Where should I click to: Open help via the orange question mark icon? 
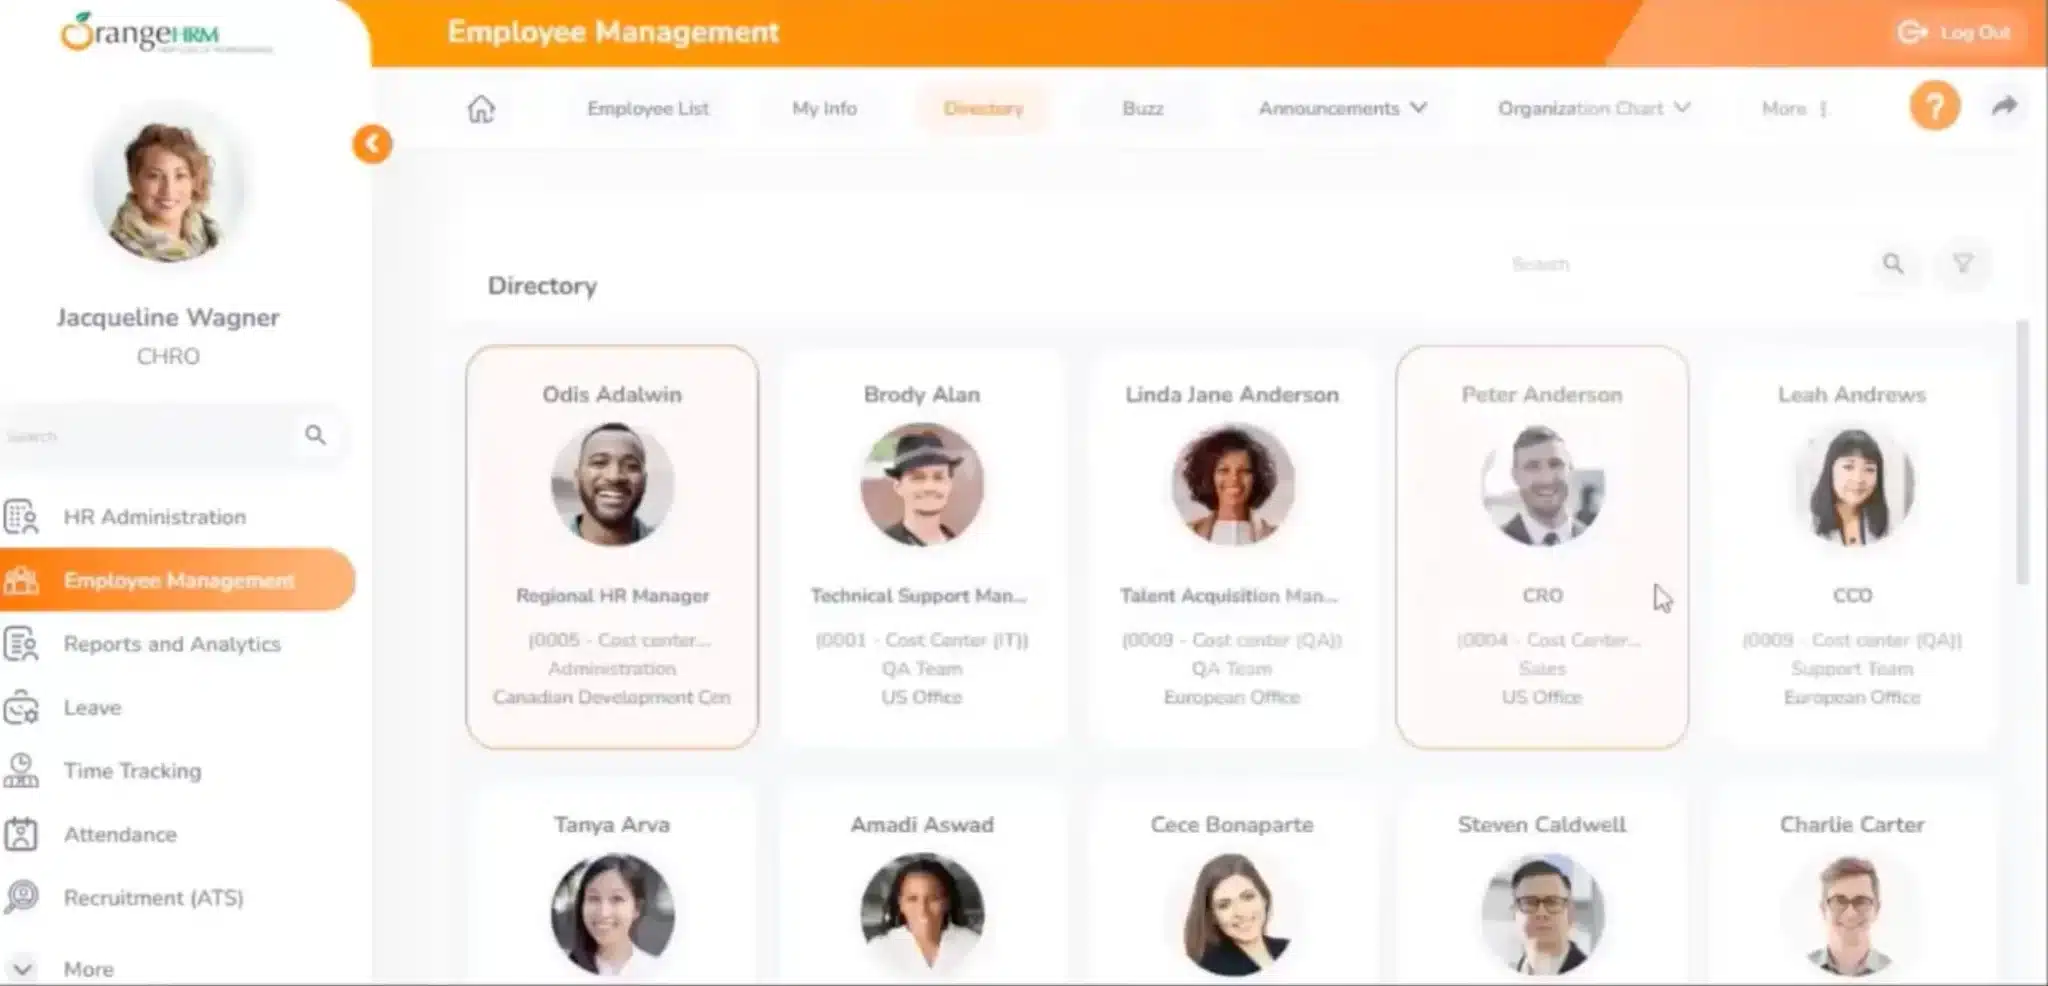[x=1934, y=106]
